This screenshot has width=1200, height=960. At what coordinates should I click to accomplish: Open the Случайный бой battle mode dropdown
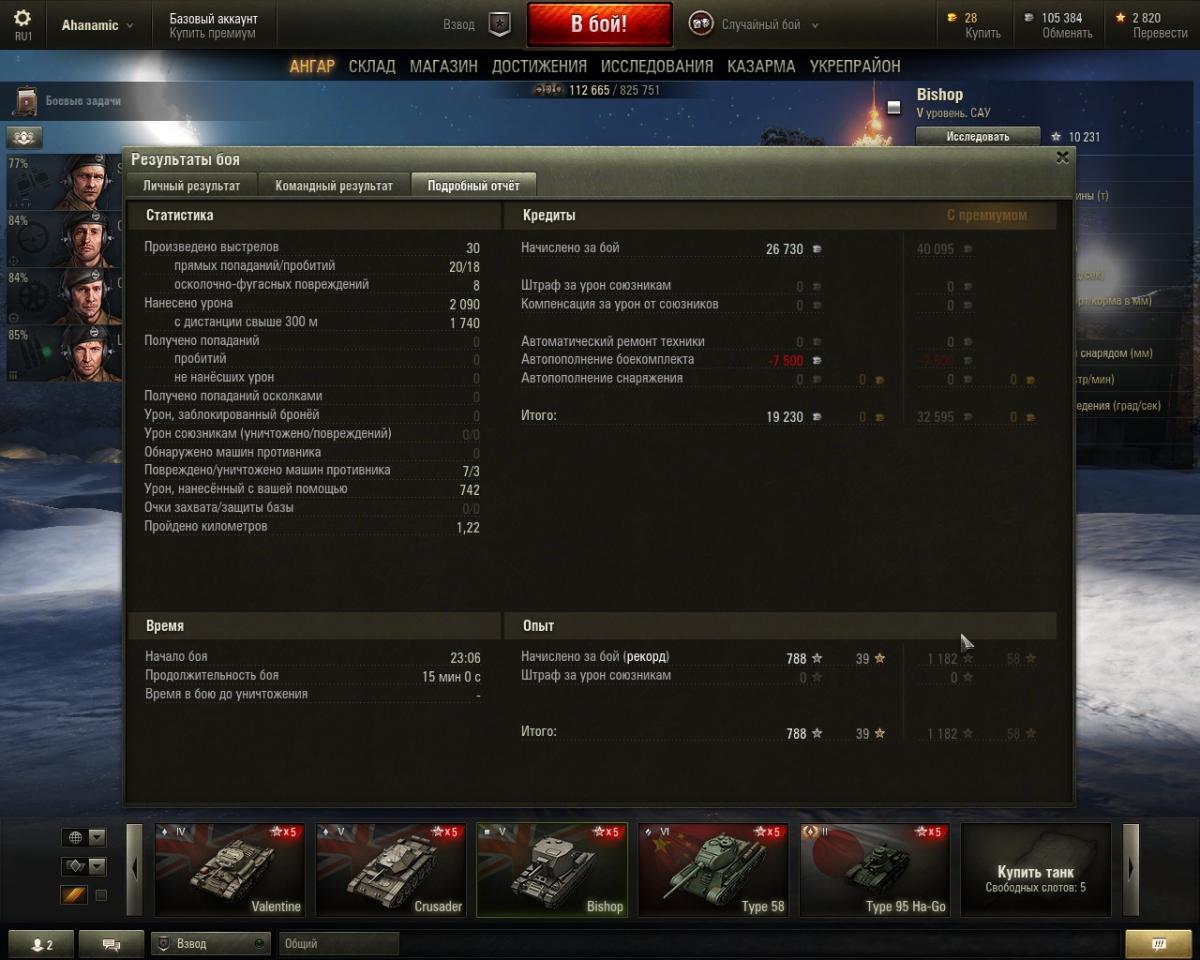756,25
